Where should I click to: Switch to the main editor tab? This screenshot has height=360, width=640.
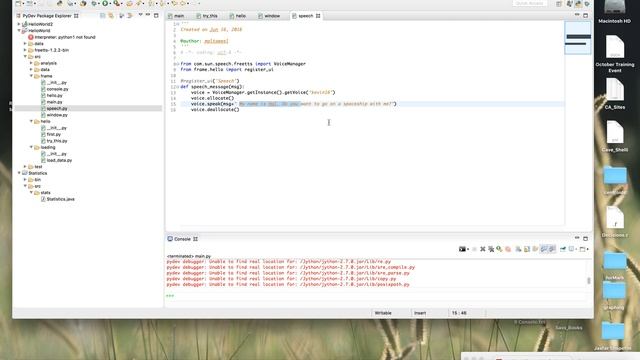pos(176,16)
